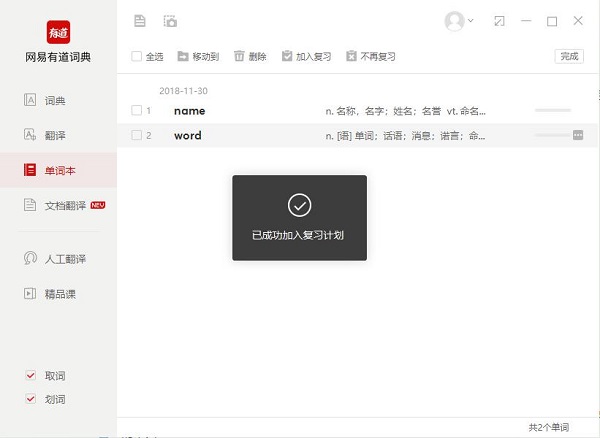Click the progress bar for 'name'
The height and width of the screenshot is (438, 600).
coord(553,111)
